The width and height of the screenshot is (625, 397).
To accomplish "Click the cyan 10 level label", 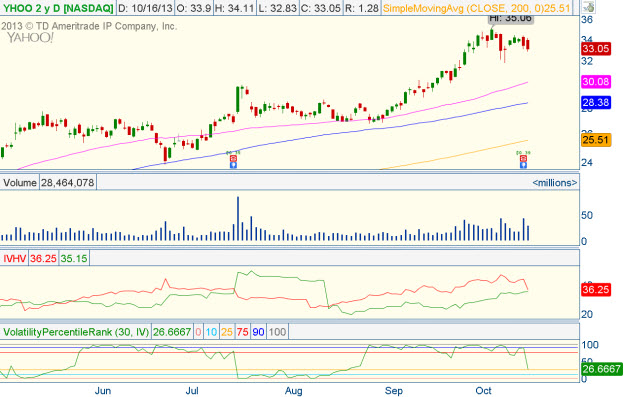I will click(x=211, y=332).
